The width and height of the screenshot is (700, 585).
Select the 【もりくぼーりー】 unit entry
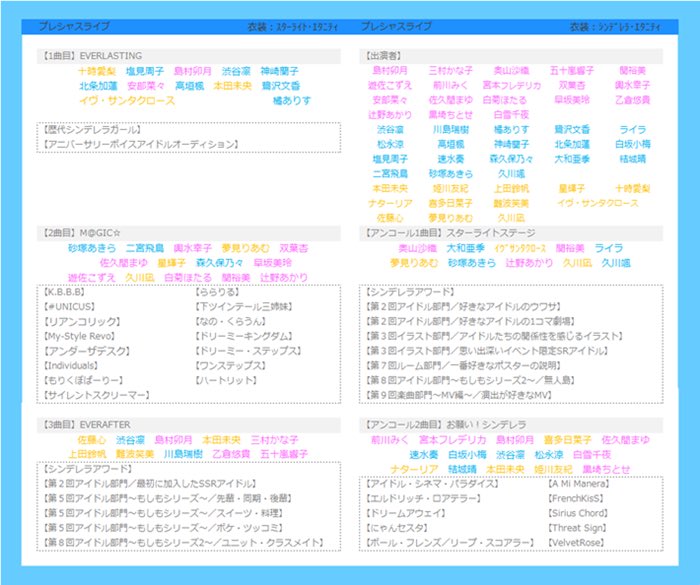pyautogui.click(x=83, y=380)
